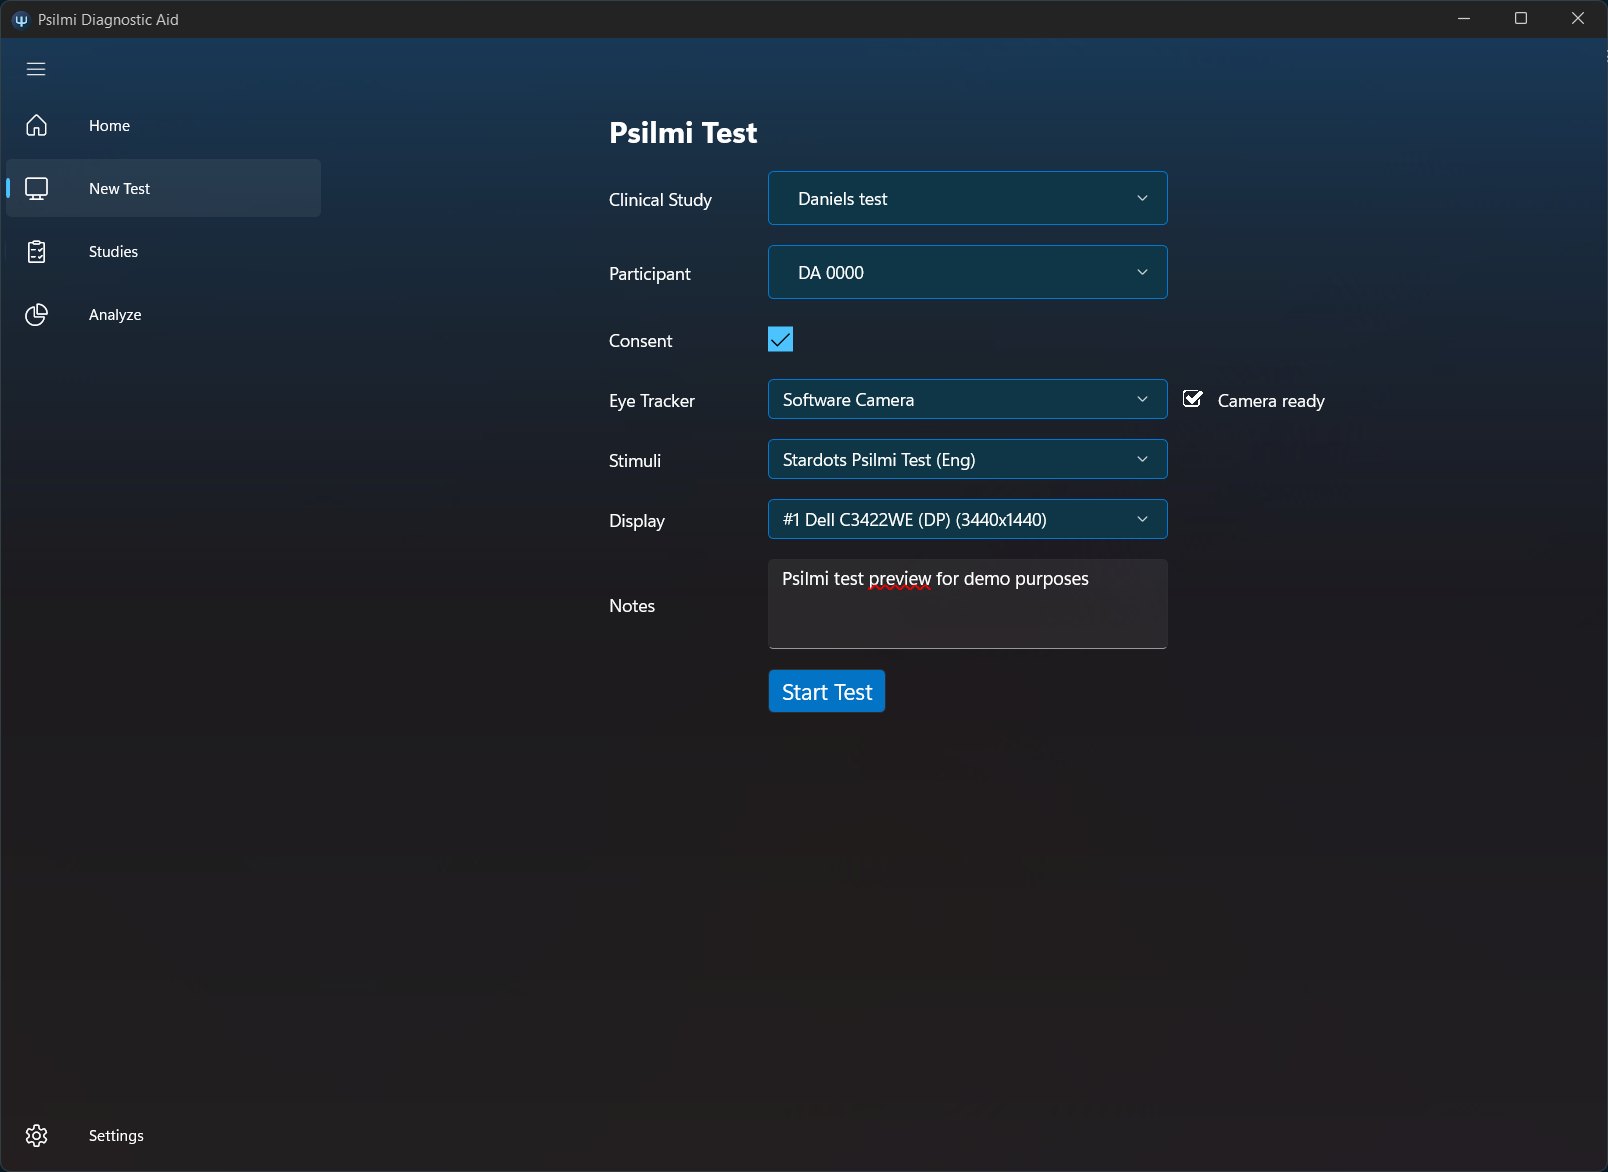Open the Settings label in the sidebar
Image resolution: width=1608 pixels, height=1172 pixels.
[116, 1136]
